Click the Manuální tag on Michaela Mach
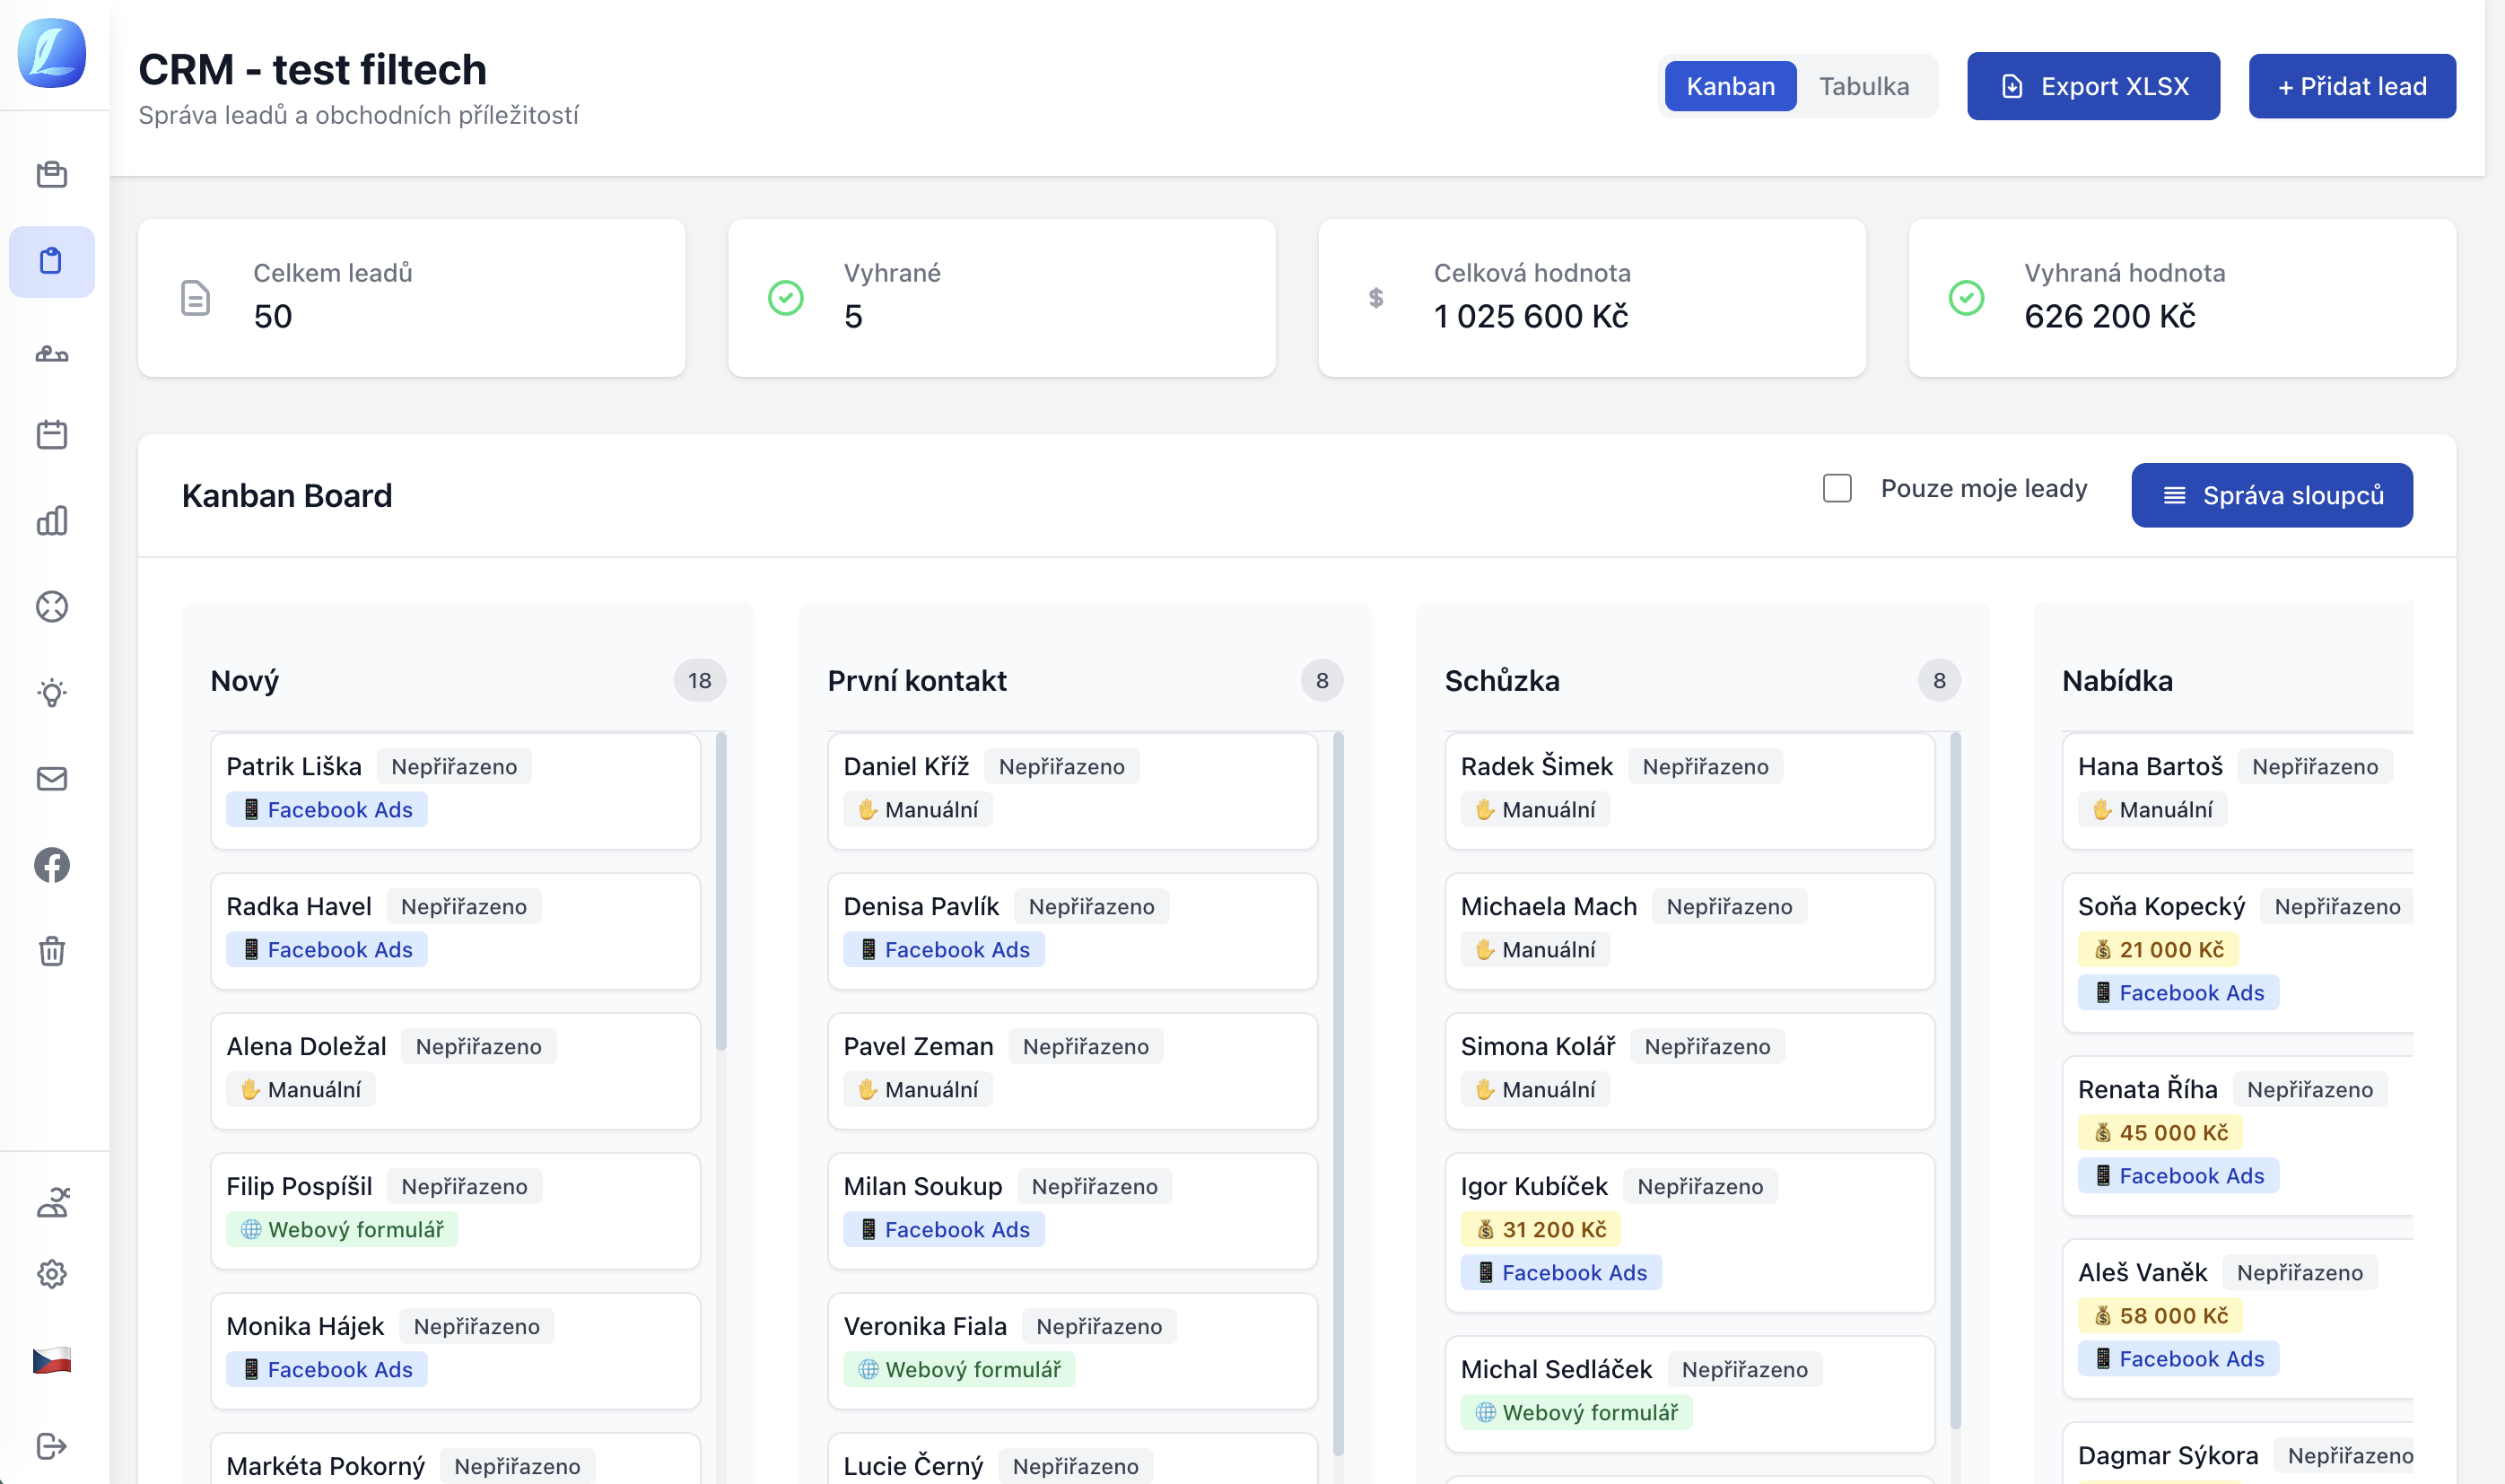Viewport: 2505px width, 1484px height. 1535,950
